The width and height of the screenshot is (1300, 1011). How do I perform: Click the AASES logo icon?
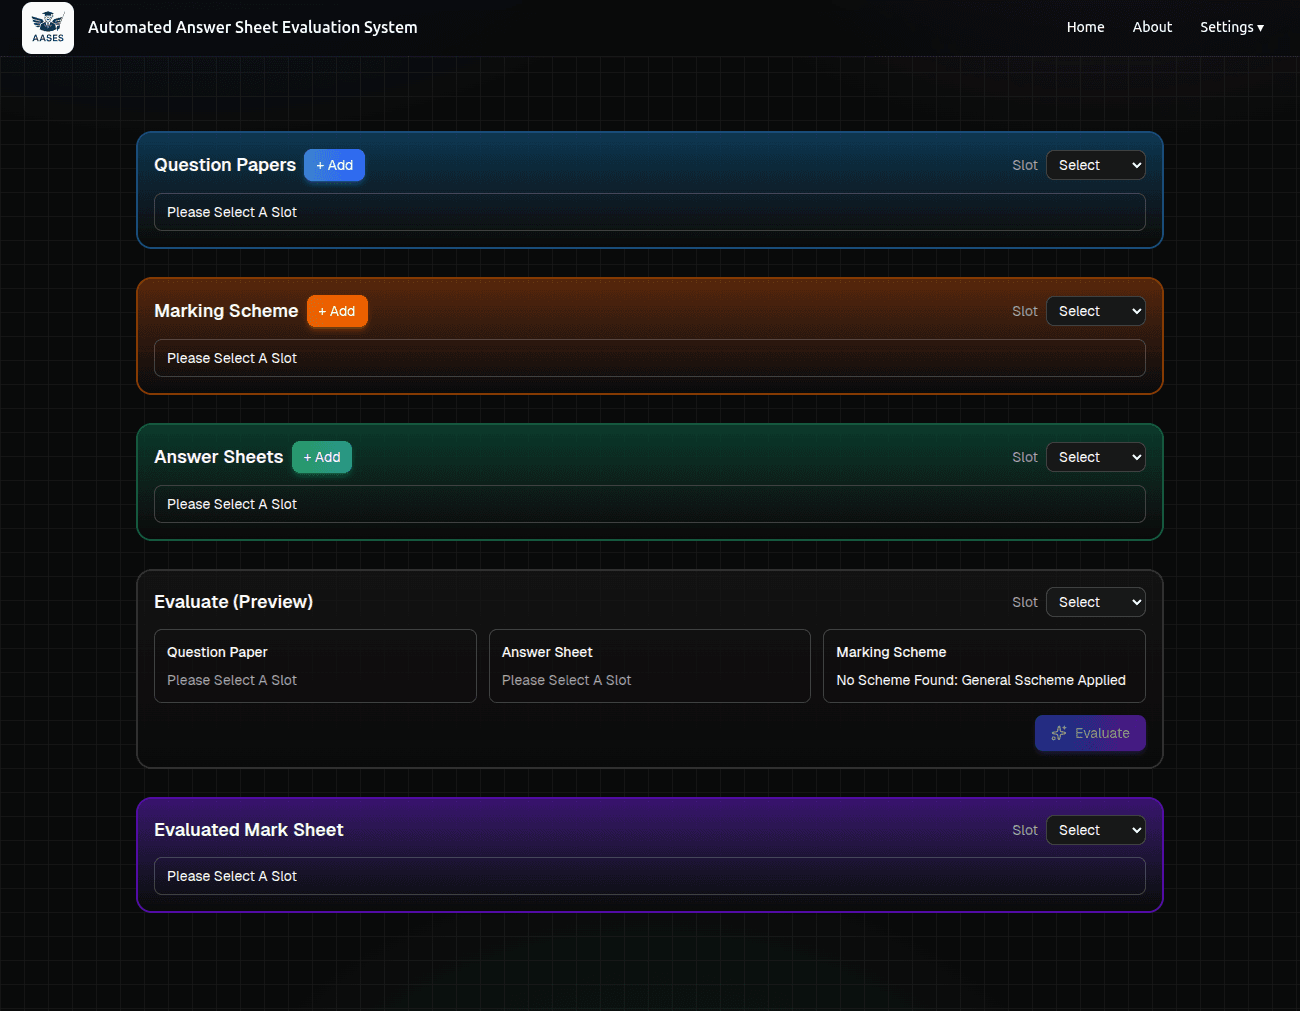pos(48,28)
